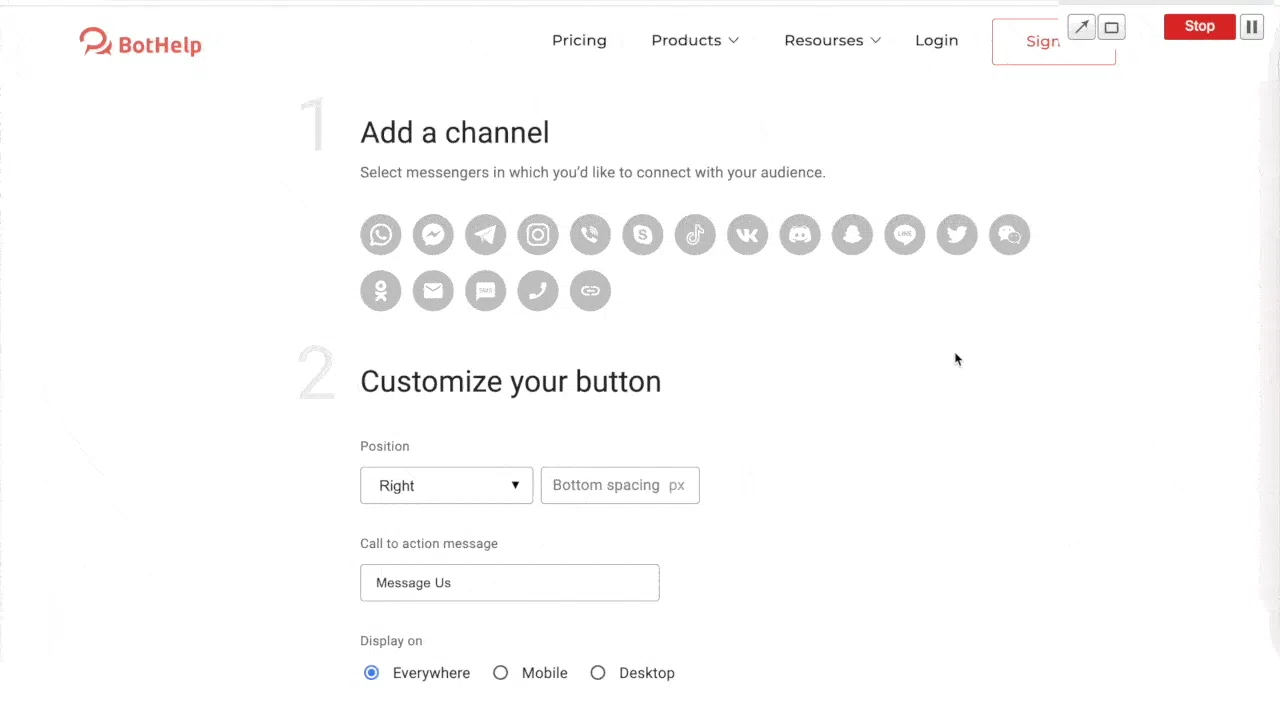
Task: Choose the Twitter channel icon
Action: [957, 235]
